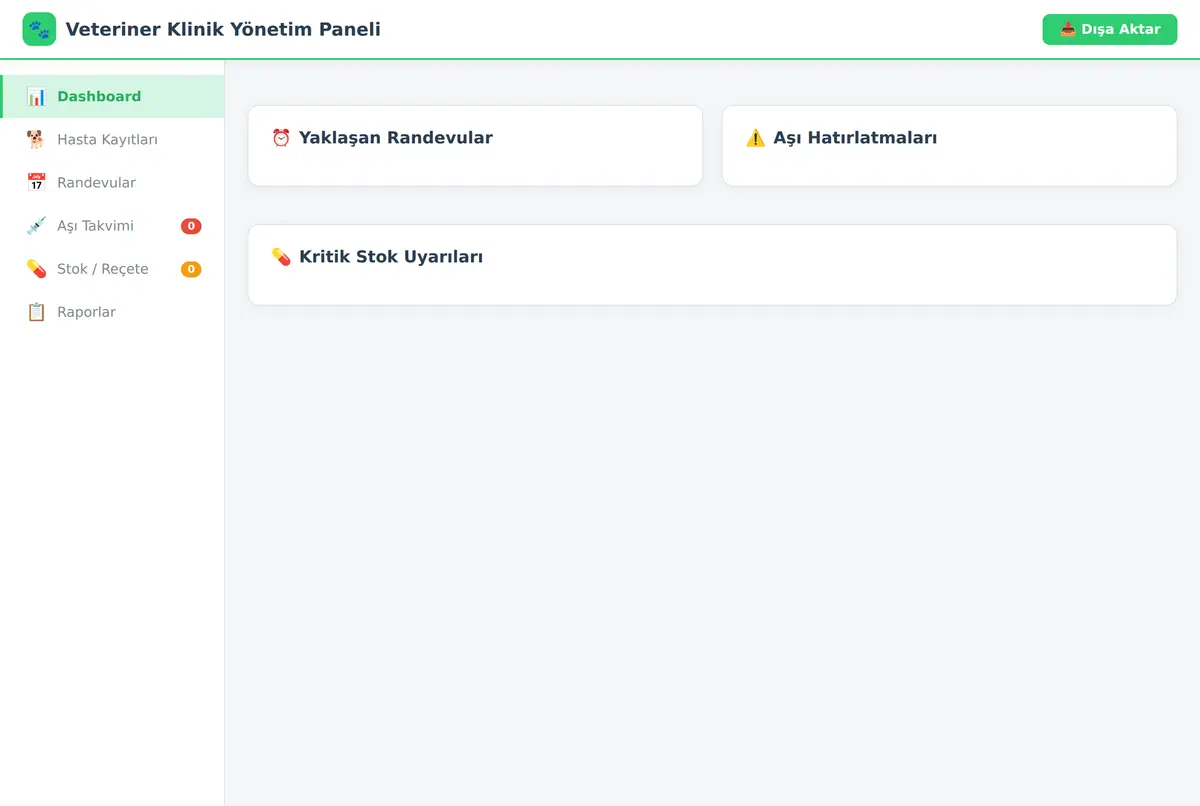Open the Dashboard menu item
Viewport: 1200px width, 806px height.
point(112,97)
